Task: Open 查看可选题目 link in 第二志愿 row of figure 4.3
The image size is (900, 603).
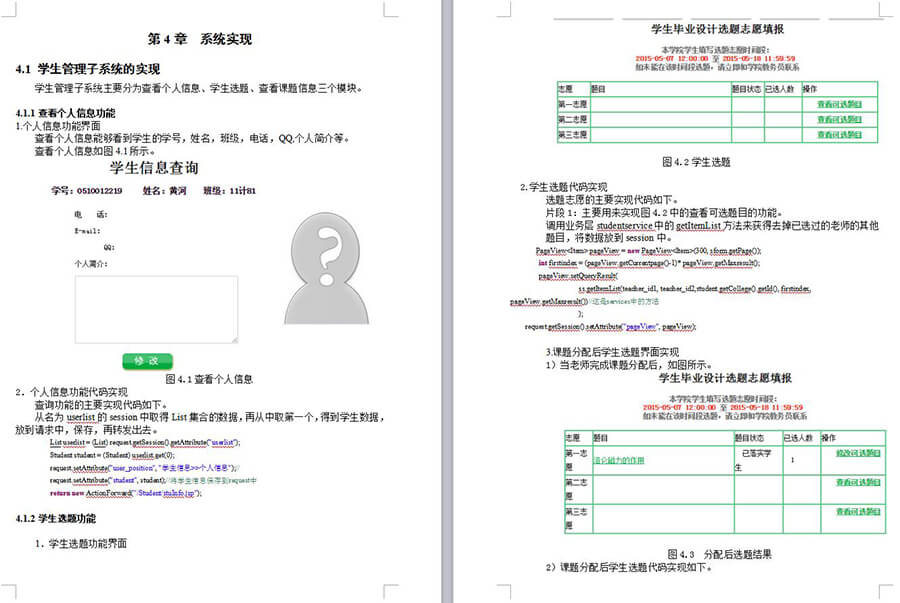Action: [858, 483]
